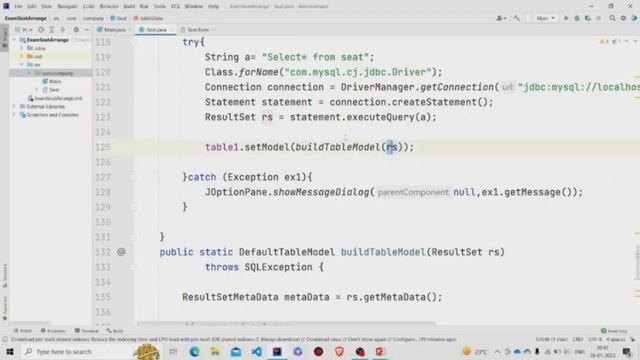Start debugging with the green bug icon
Image resolution: width=640 pixels, height=360 pixels.
coord(577,18)
